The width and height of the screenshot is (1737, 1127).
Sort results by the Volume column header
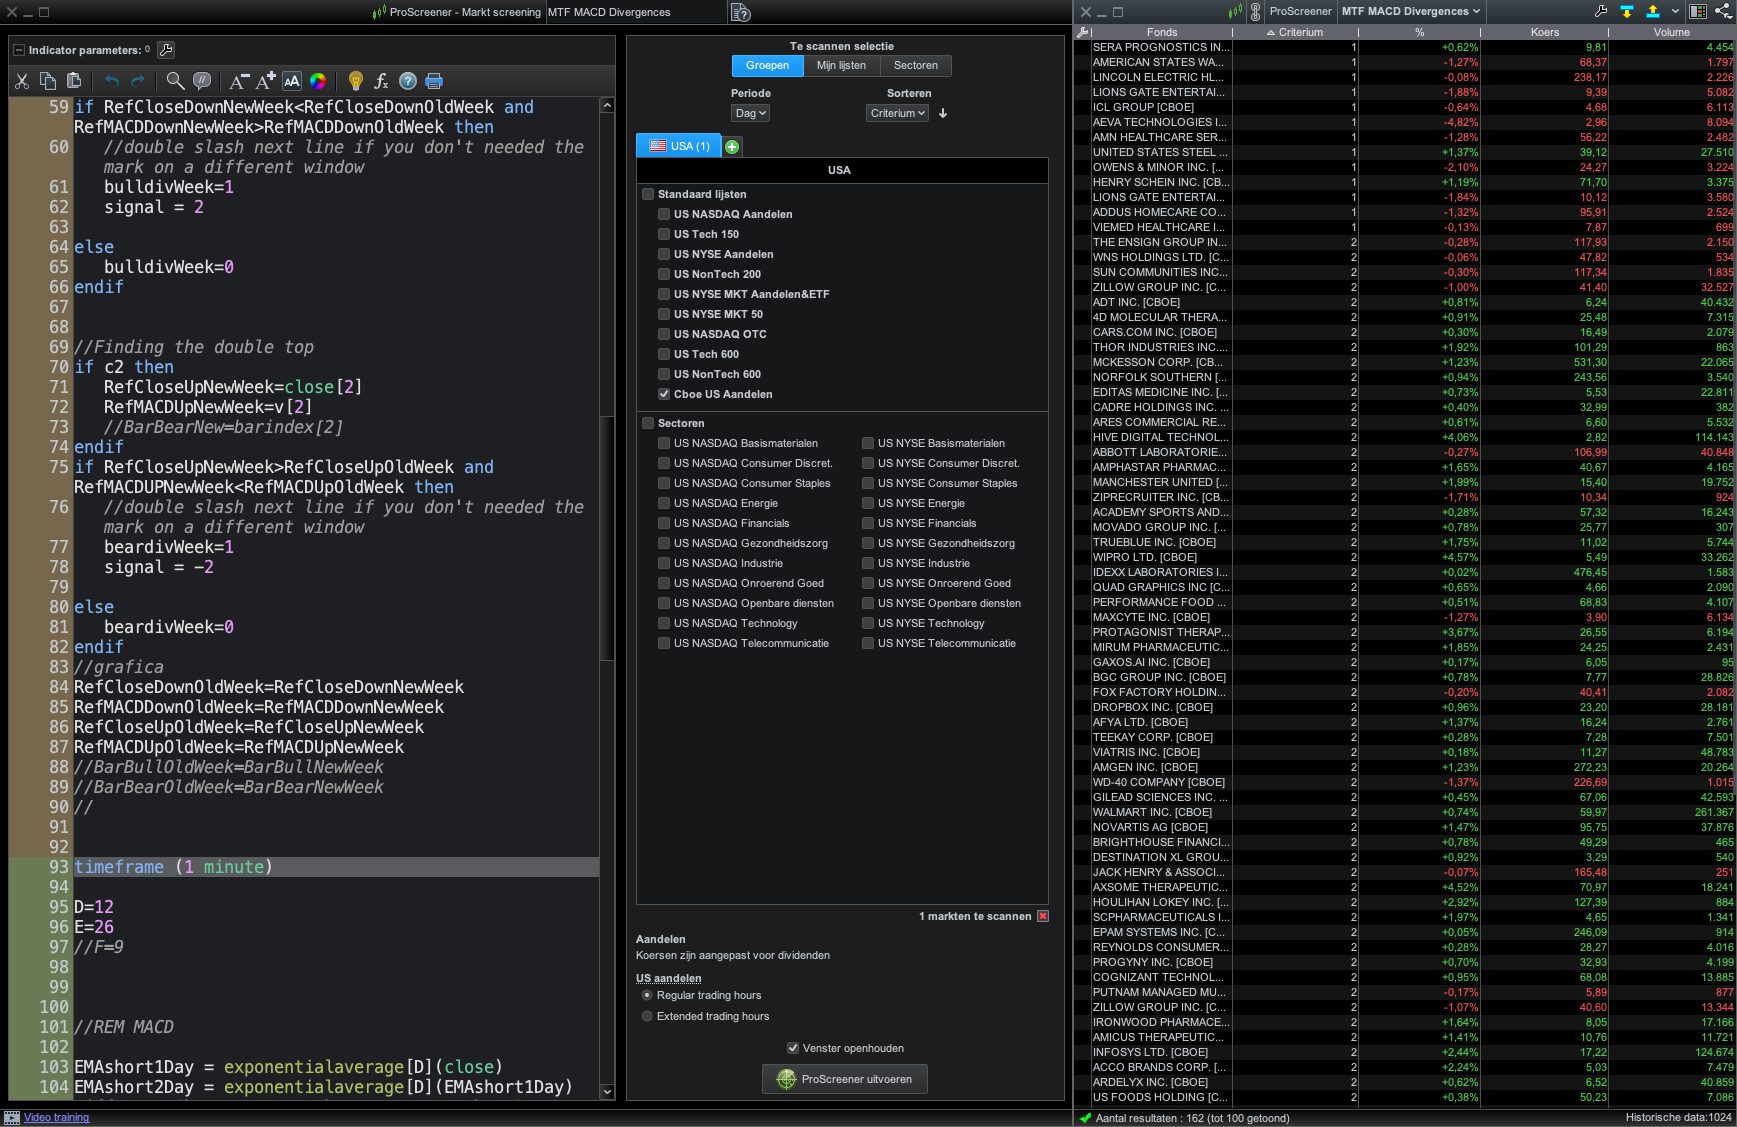click(x=1671, y=32)
